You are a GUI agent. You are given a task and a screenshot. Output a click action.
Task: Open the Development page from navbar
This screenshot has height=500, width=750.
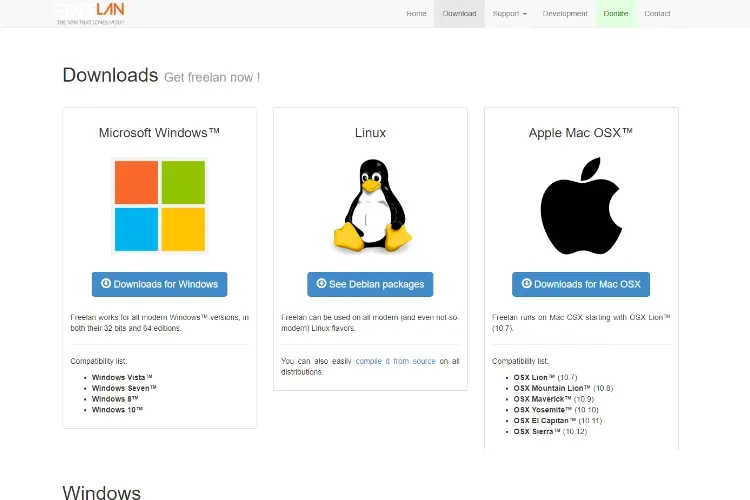pyautogui.click(x=565, y=14)
